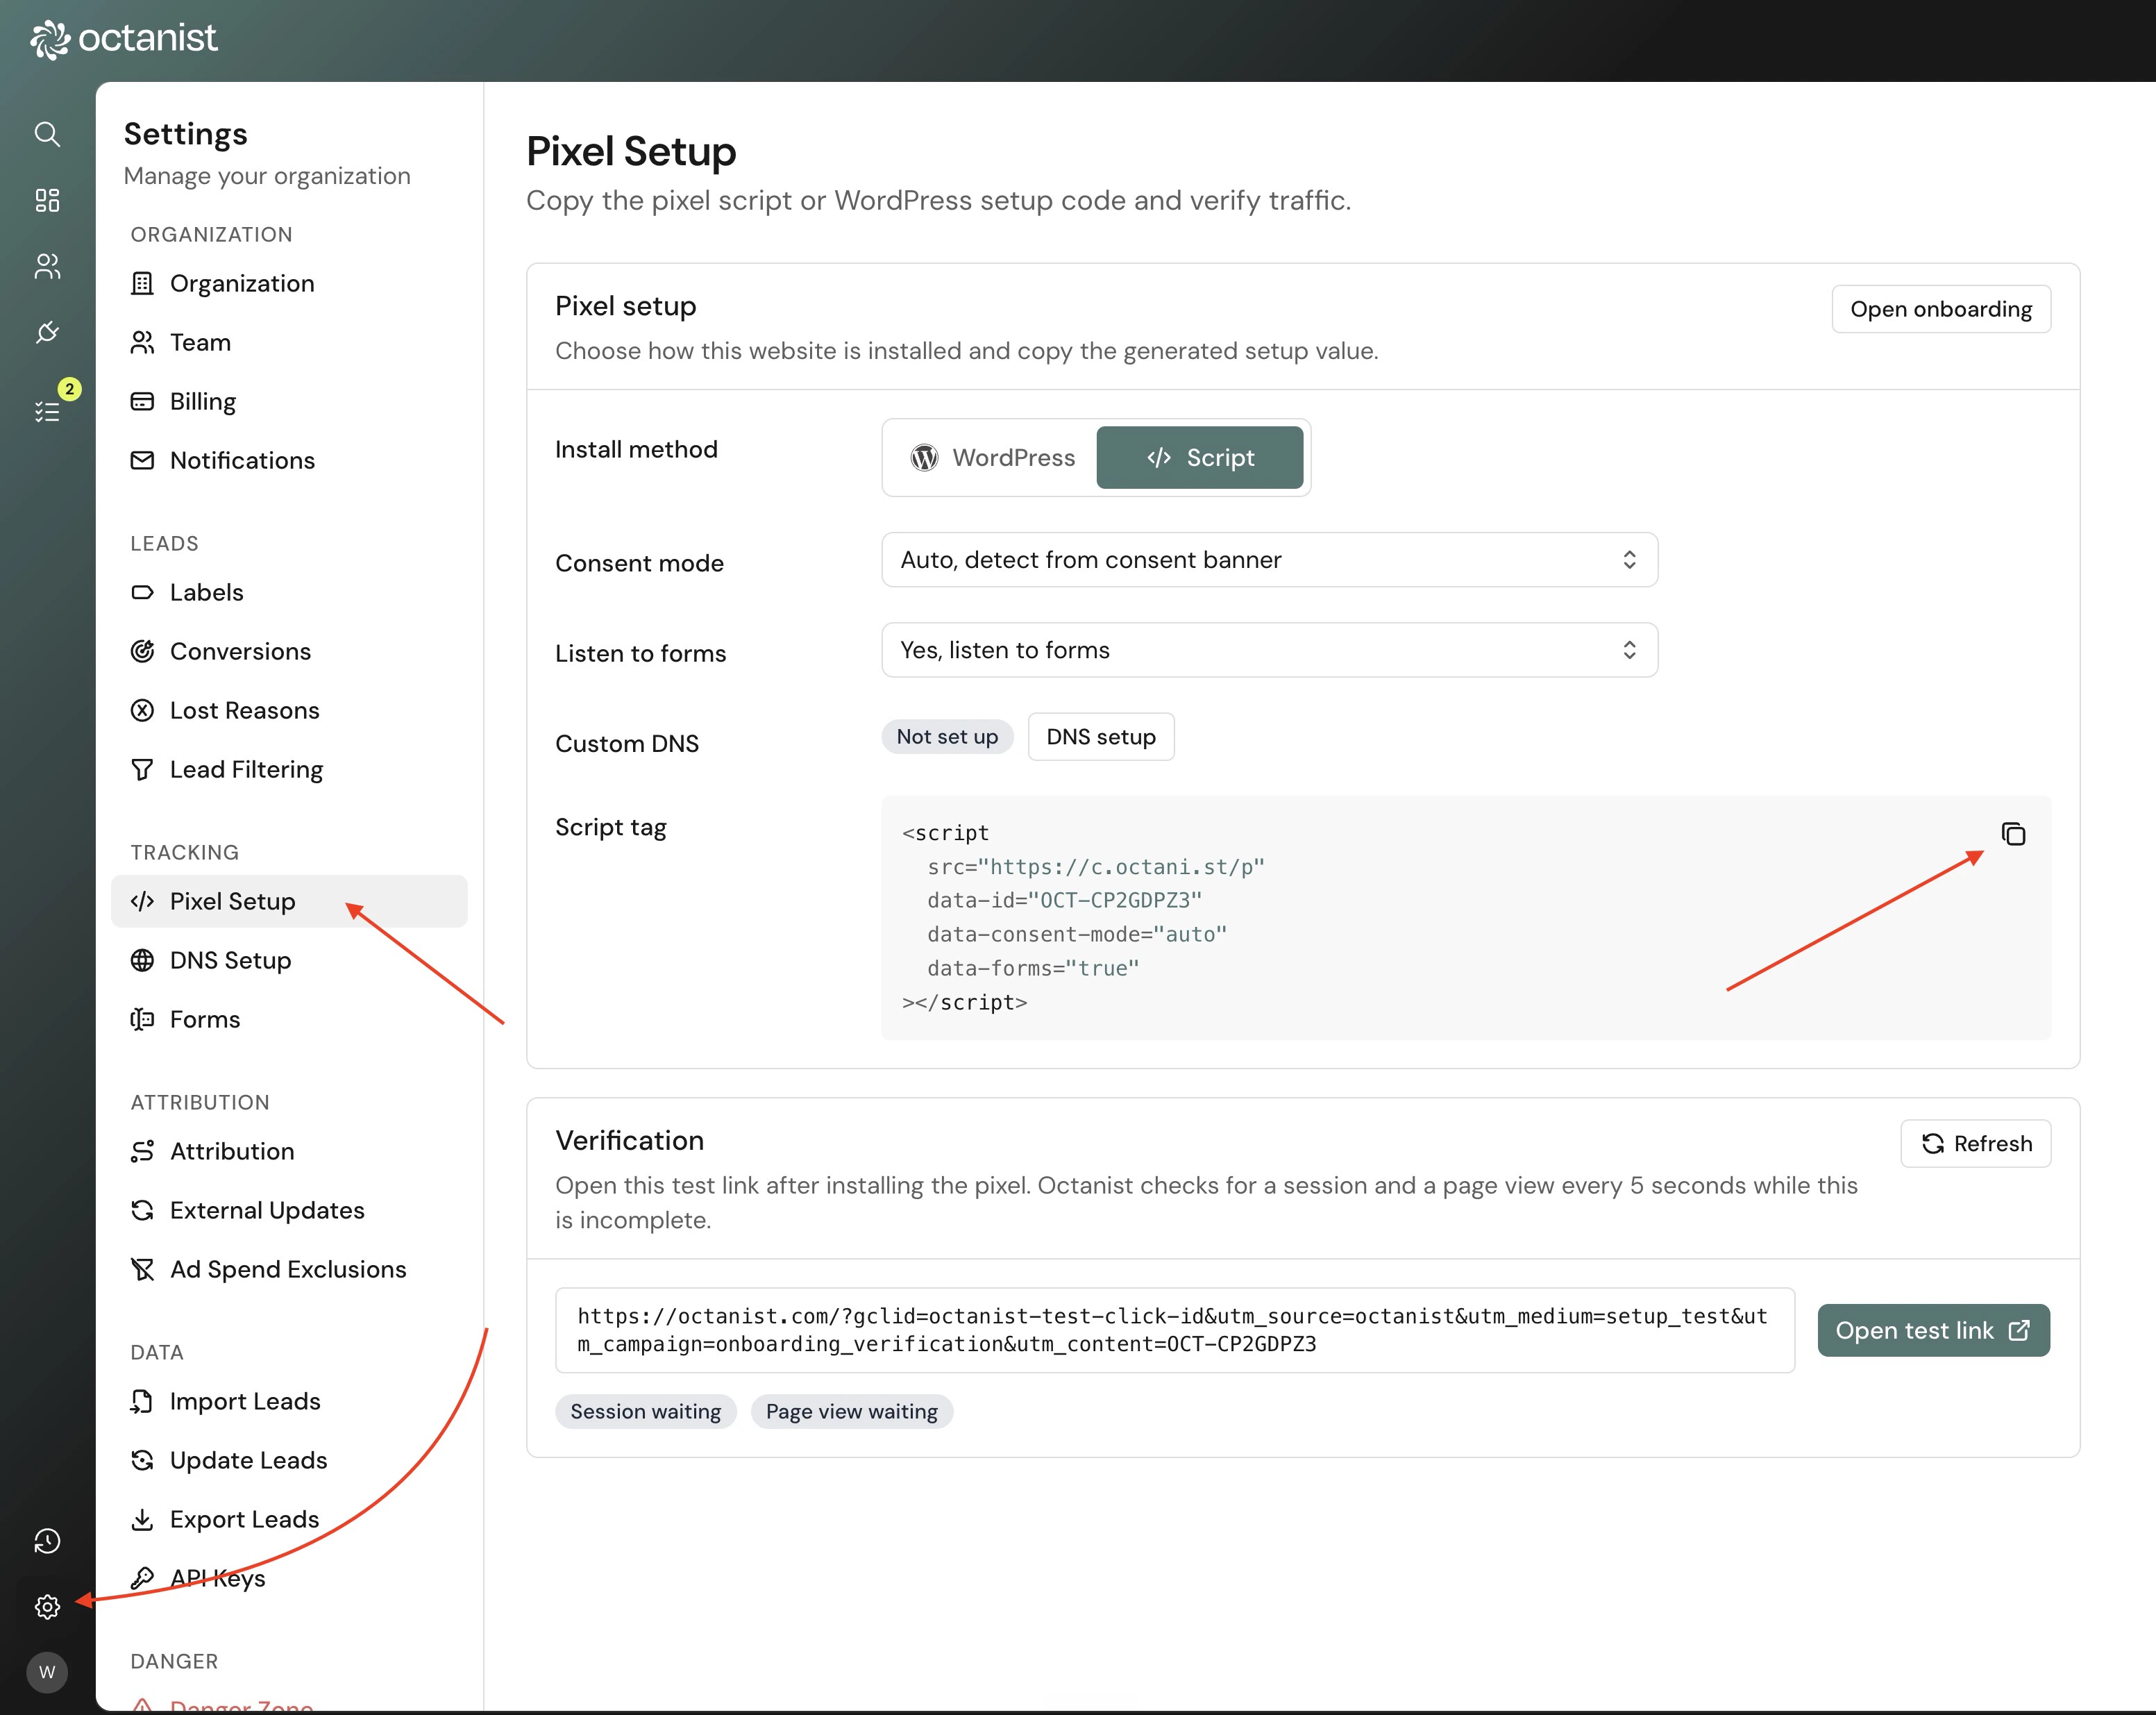Screen dimensions: 2156x1715
Task: Open the history clock icon in left rail
Action: pos(47,1541)
